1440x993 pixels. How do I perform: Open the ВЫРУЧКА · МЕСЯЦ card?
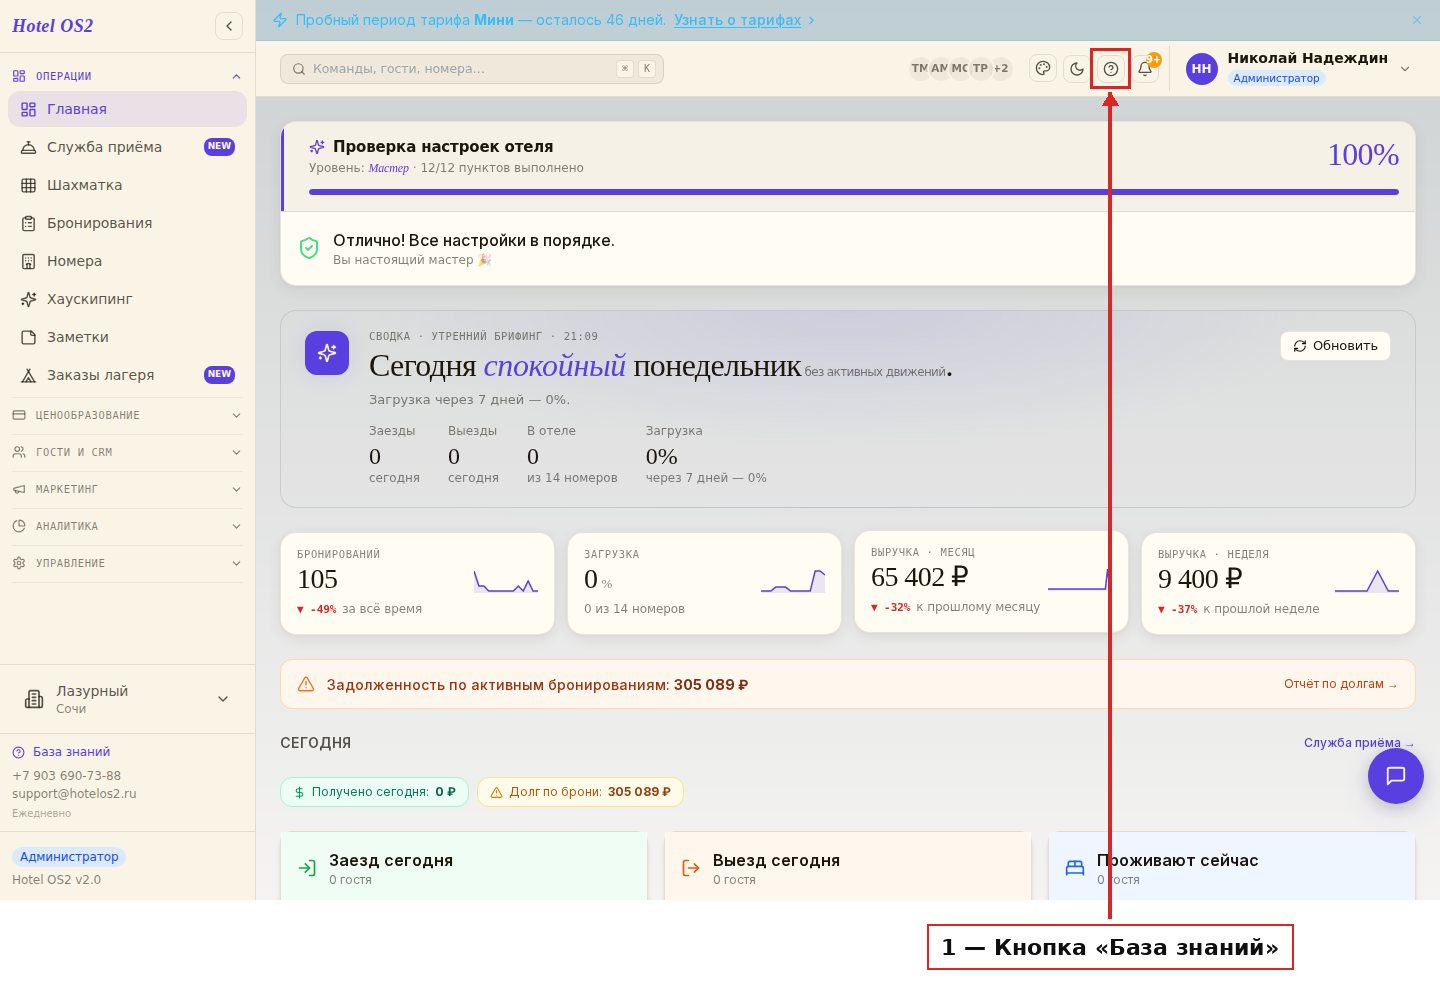coord(991,582)
